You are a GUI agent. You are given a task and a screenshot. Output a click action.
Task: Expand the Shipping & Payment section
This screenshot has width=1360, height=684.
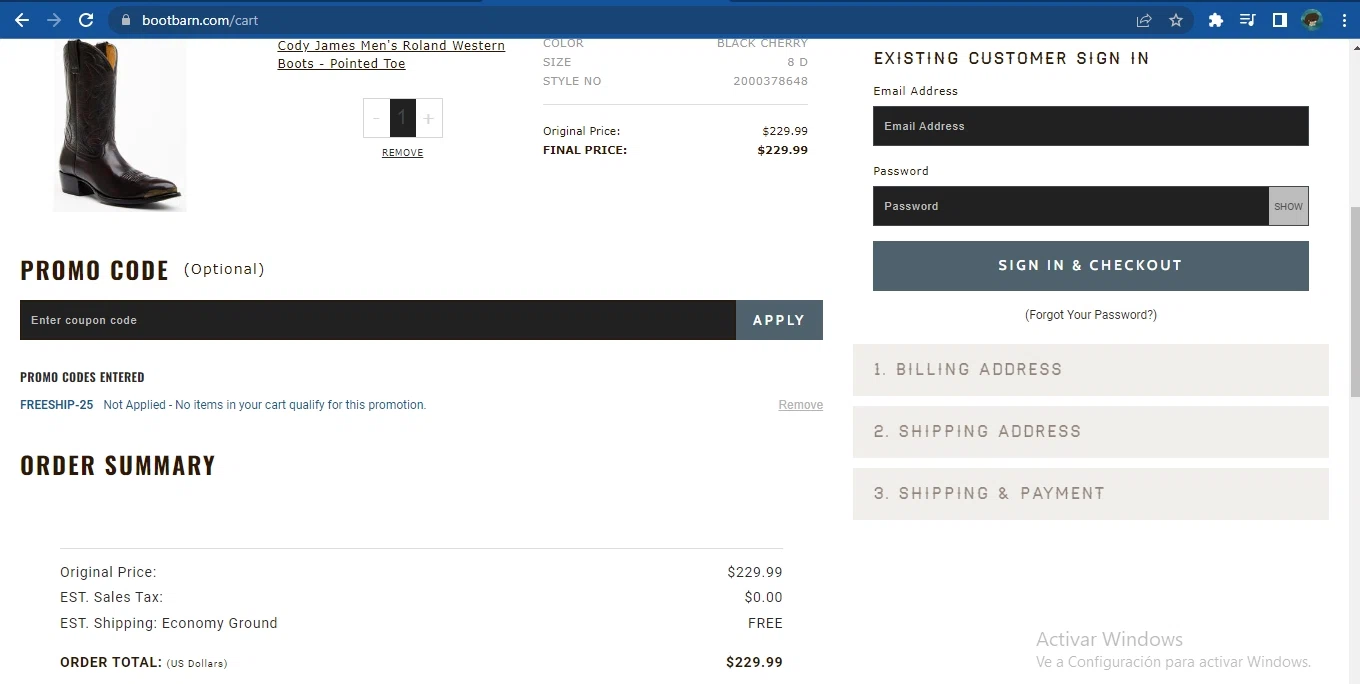[x=1090, y=494]
